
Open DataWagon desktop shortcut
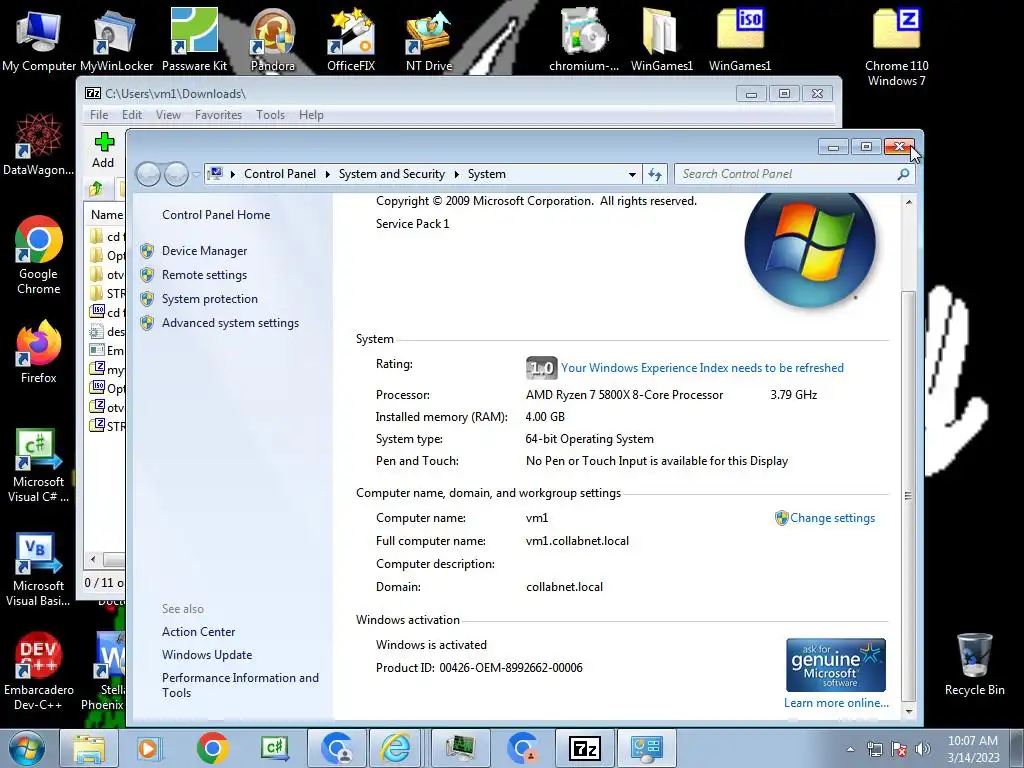click(38, 145)
